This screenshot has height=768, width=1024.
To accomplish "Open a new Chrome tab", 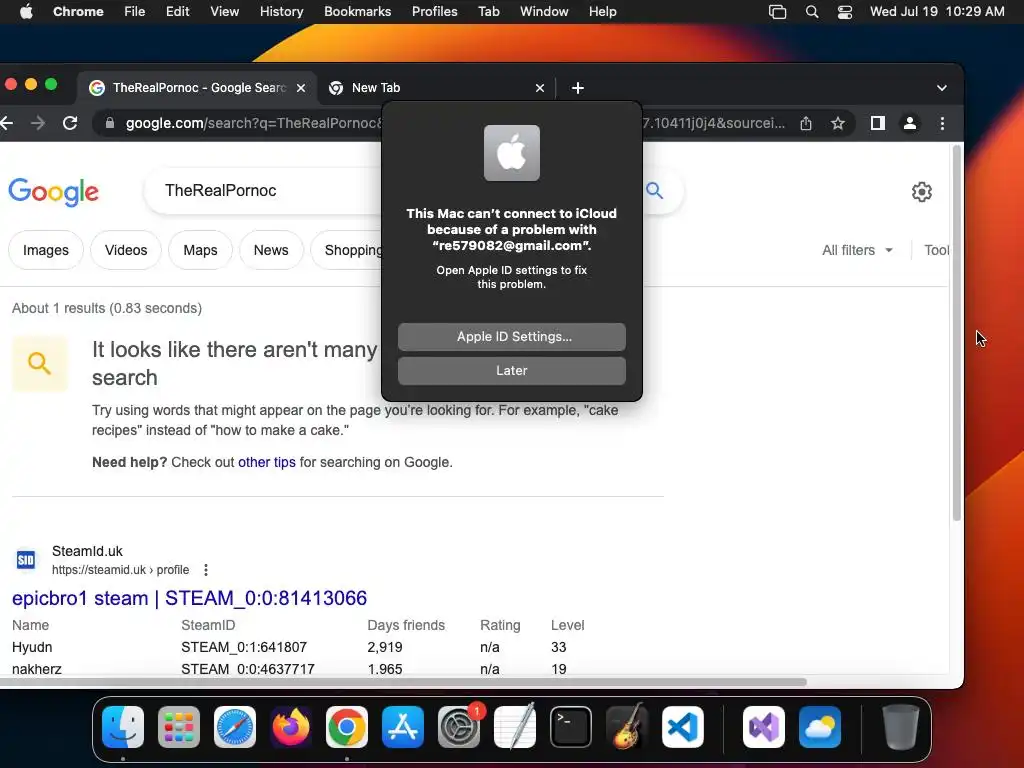I will (x=578, y=88).
